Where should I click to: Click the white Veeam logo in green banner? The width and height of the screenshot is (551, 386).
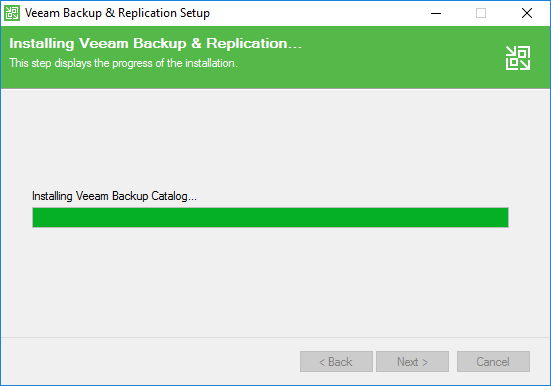click(518, 58)
